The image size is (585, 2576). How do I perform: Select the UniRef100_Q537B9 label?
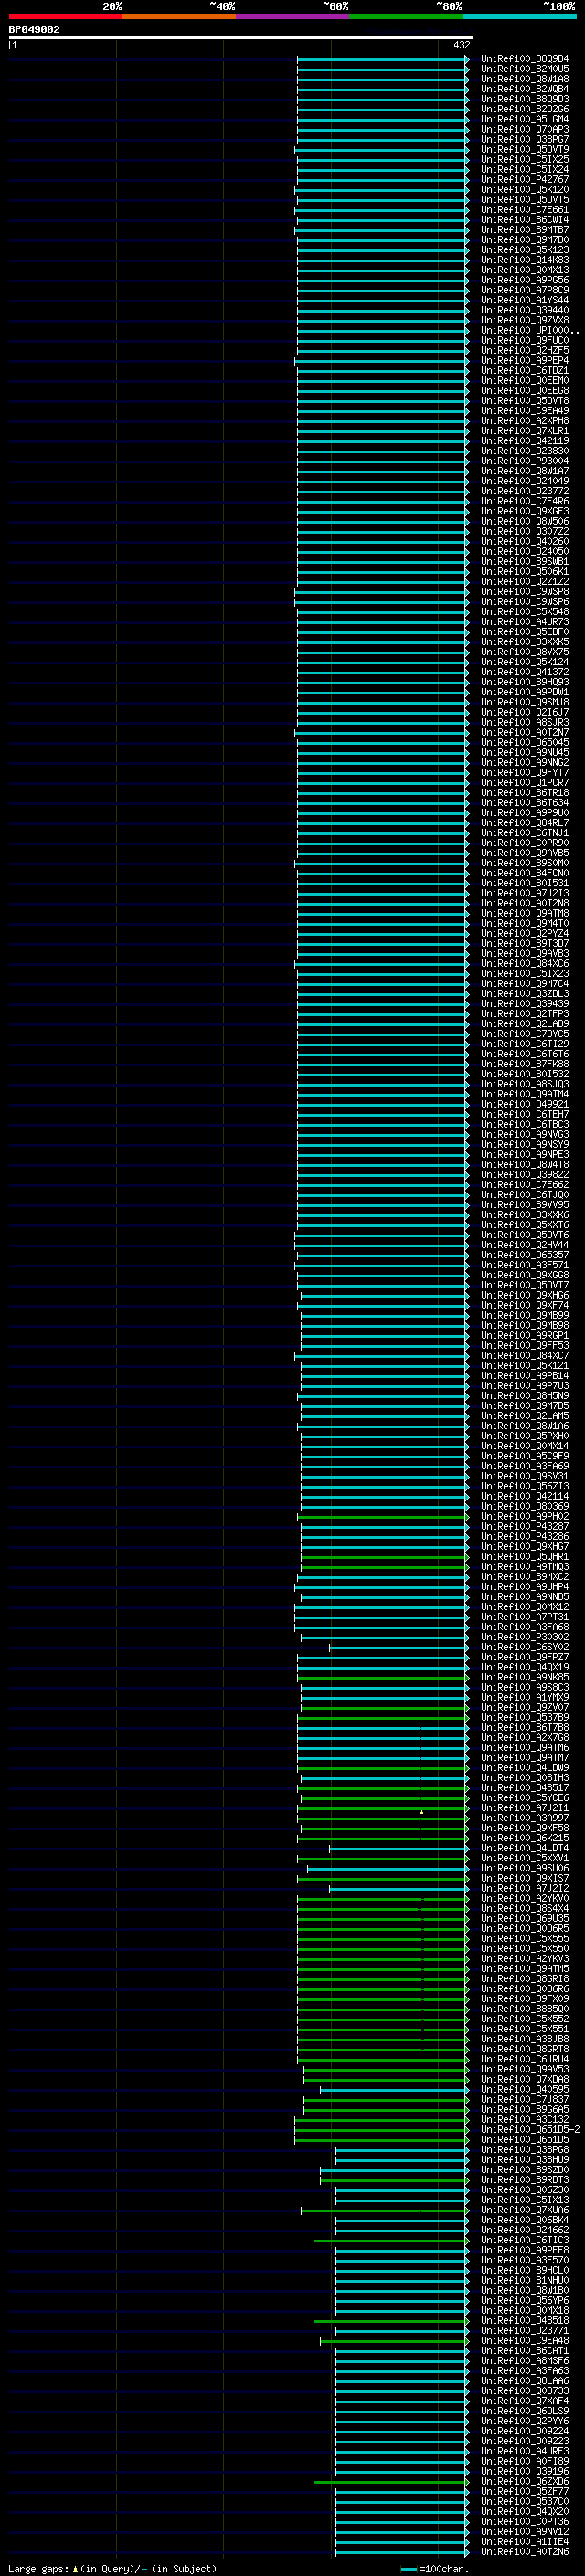(x=524, y=1717)
